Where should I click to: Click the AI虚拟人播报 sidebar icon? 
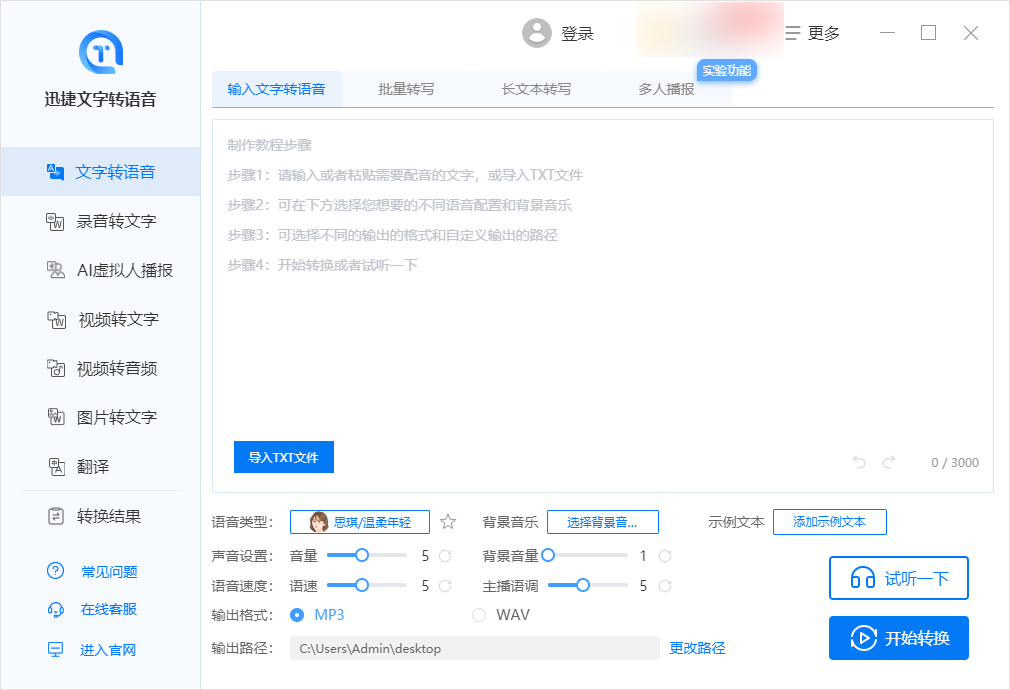[x=55, y=271]
